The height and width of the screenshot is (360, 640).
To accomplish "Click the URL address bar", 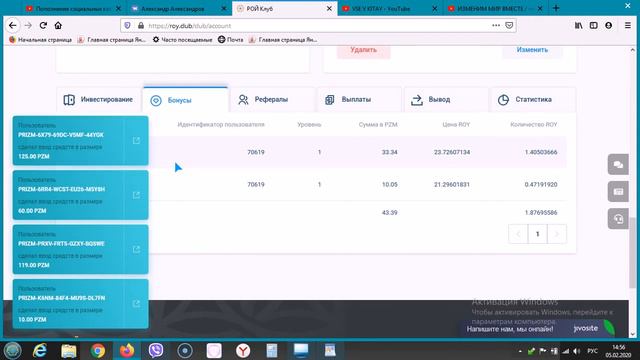I will [318, 25].
